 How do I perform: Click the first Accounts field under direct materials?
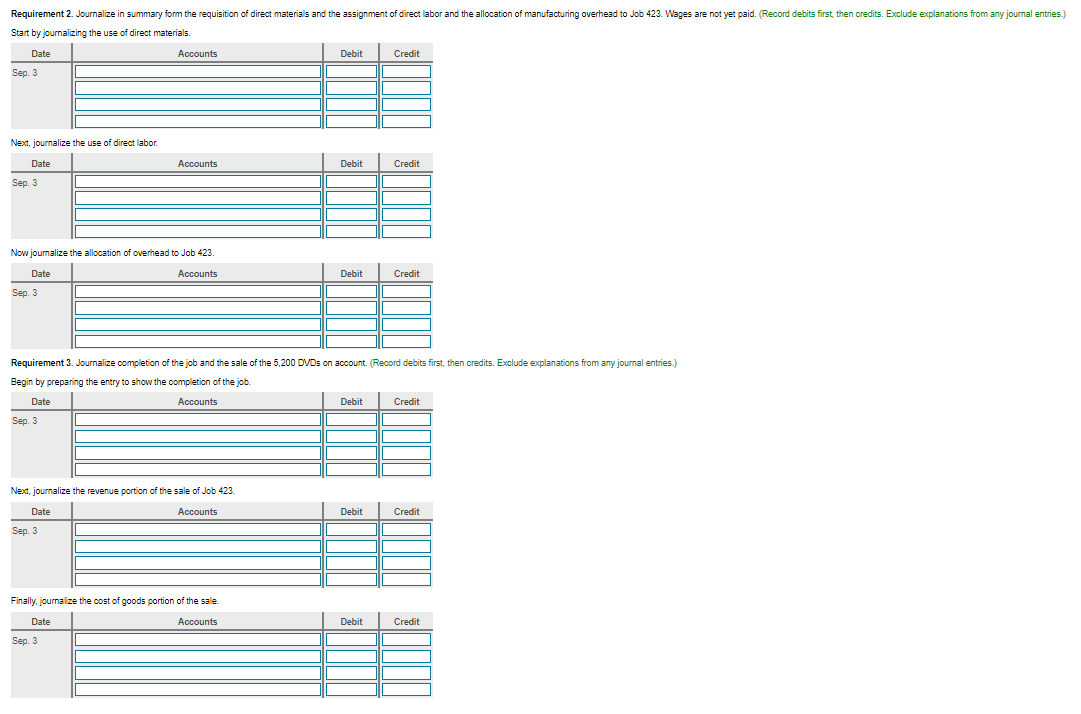click(x=197, y=71)
